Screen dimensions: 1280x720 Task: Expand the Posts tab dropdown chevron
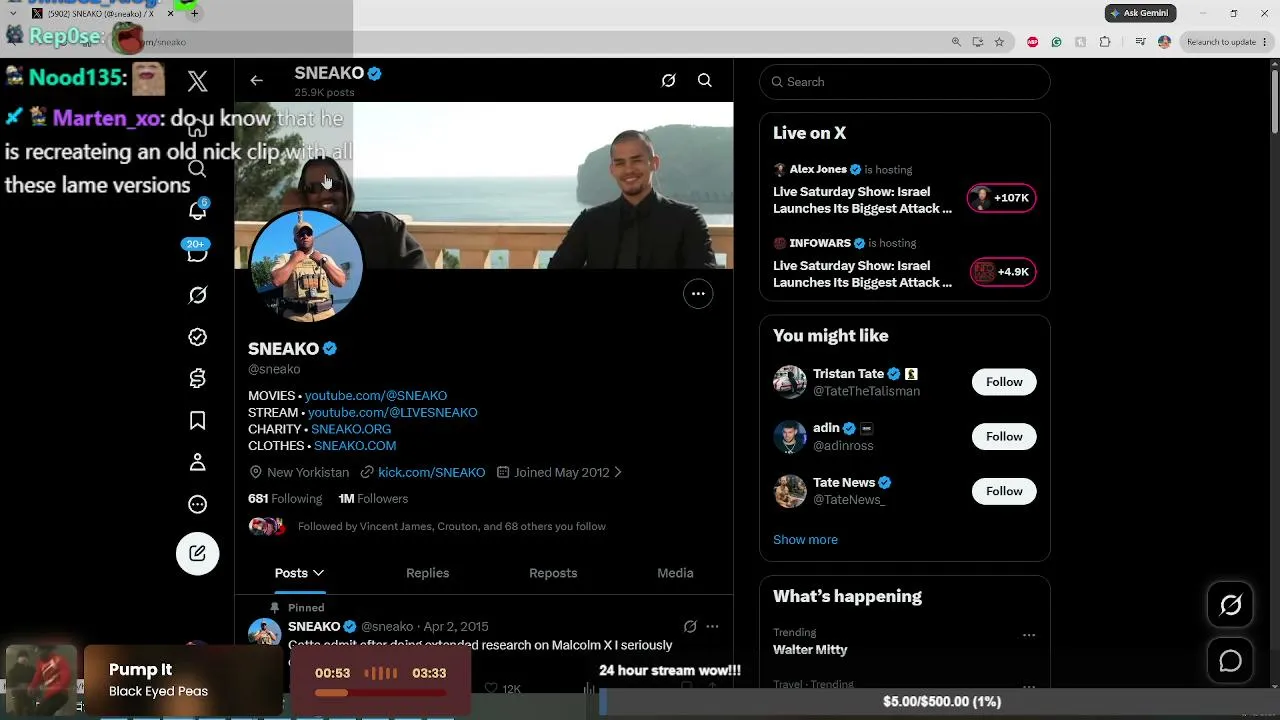click(319, 573)
